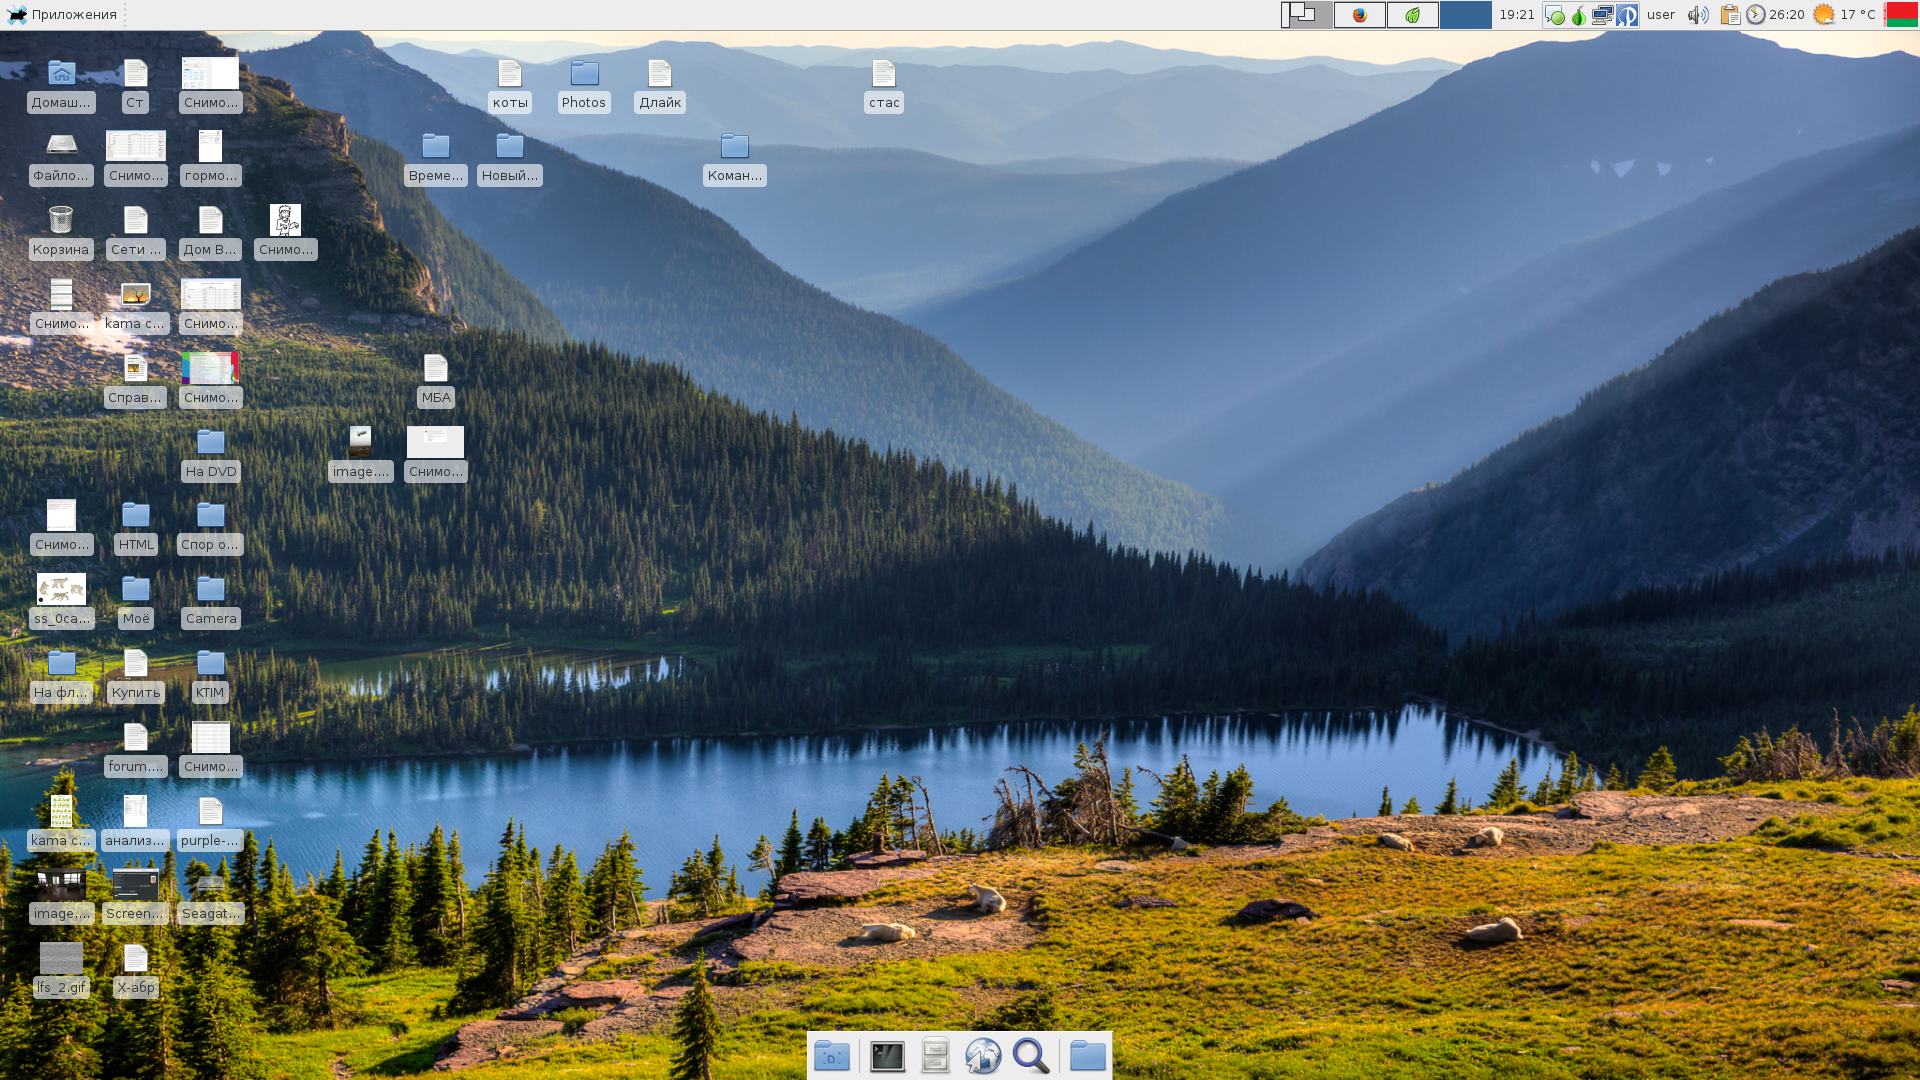The image size is (1920, 1080).
Task: Open the Приложения applications menu
Action: [x=62, y=15]
